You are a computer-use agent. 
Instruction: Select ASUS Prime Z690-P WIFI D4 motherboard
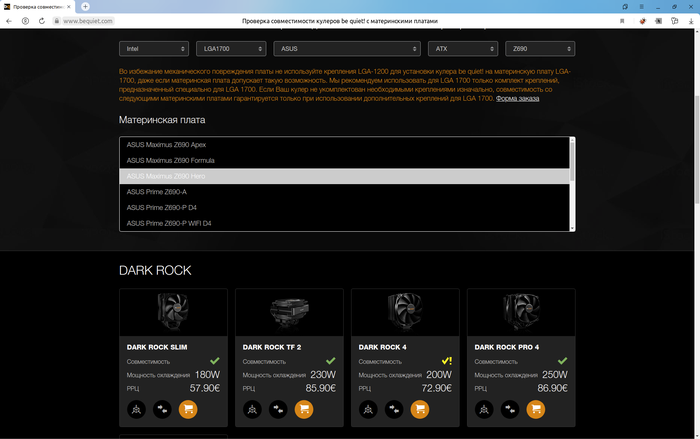[344, 223]
